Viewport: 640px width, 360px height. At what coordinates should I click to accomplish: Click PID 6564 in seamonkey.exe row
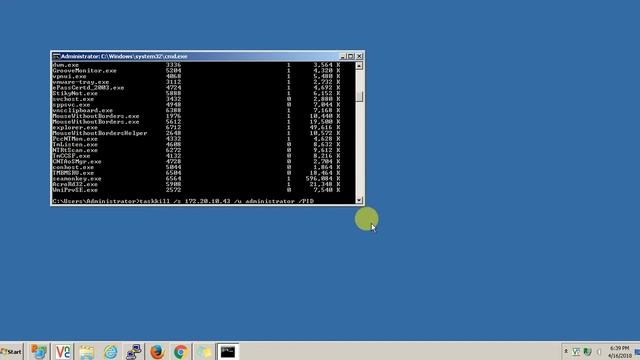click(173, 179)
